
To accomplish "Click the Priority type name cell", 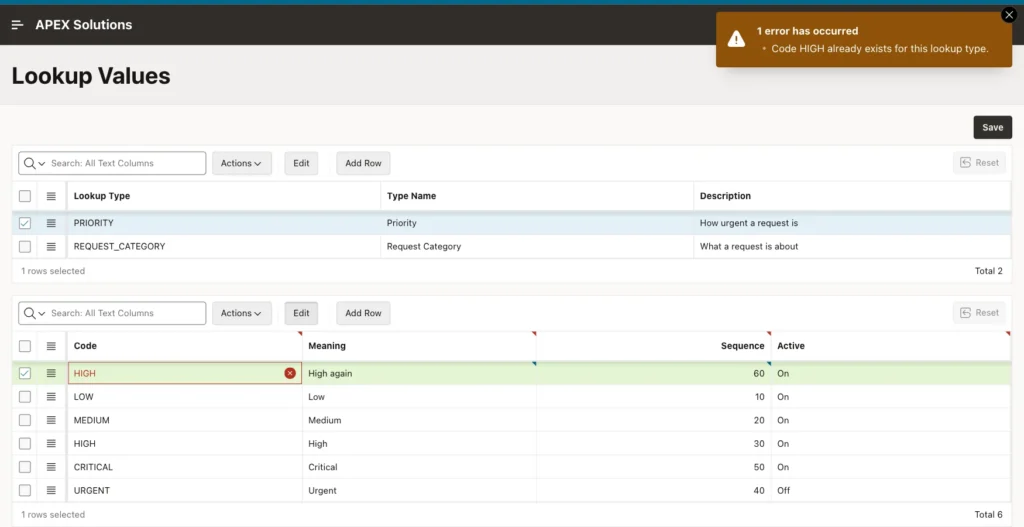I will coord(537,223).
